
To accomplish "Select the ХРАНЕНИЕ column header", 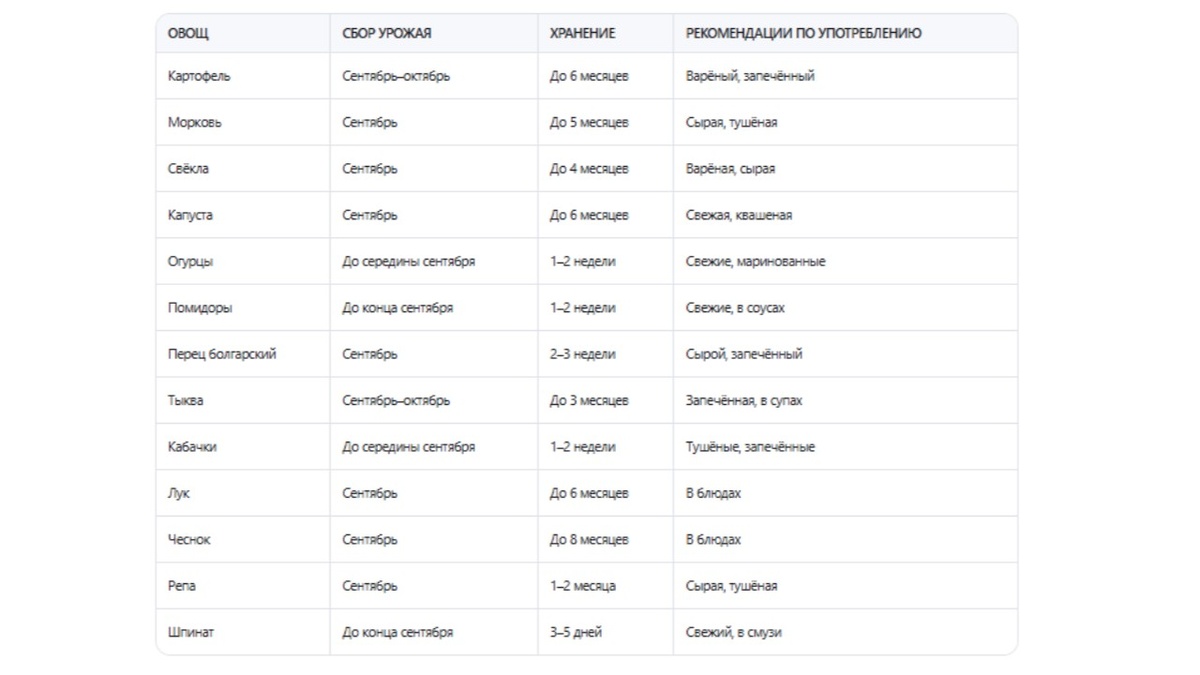I will click(x=582, y=33).
